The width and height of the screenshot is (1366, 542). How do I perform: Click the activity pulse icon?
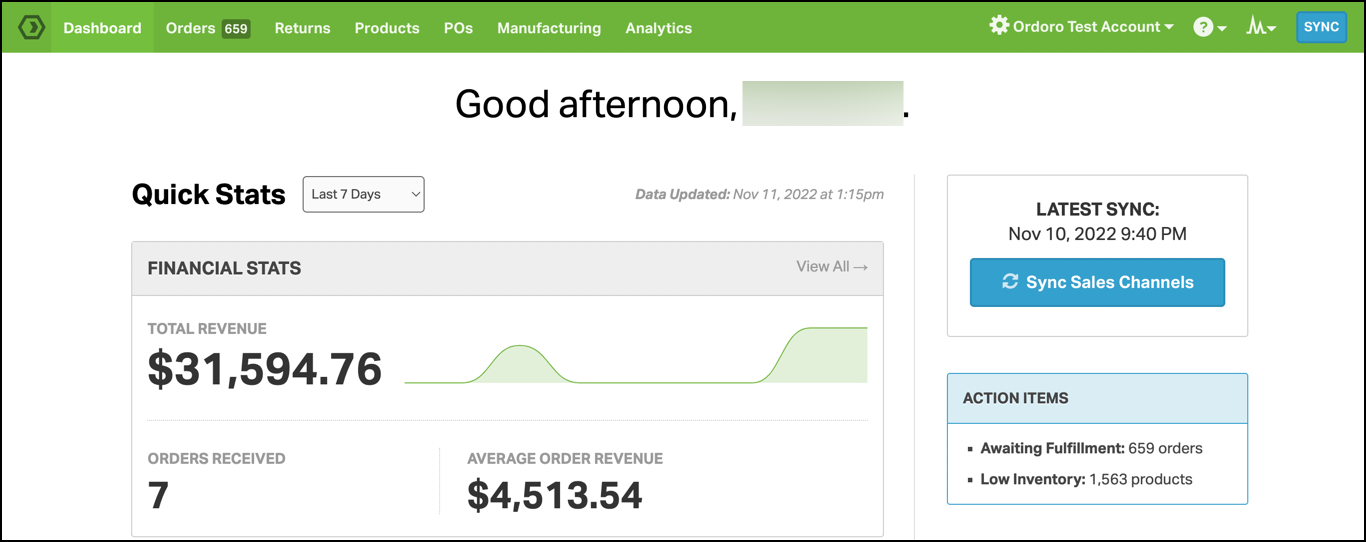coord(1255,27)
